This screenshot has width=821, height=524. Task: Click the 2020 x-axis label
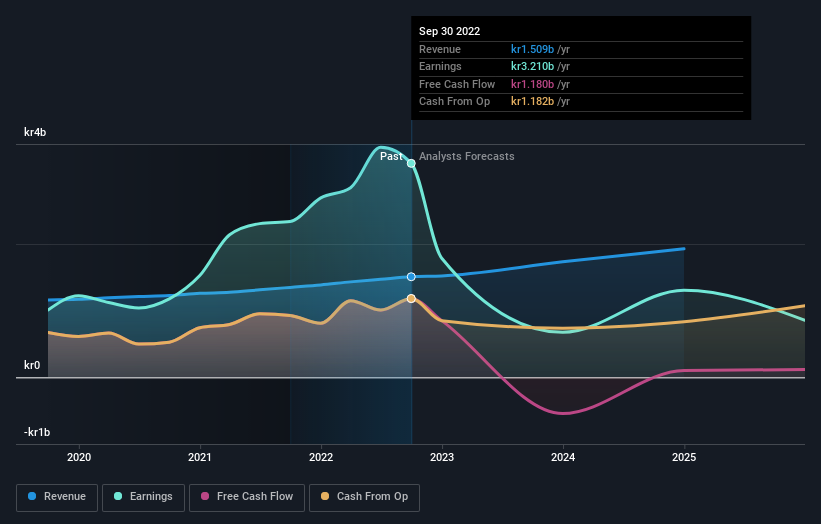[x=79, y=458]
